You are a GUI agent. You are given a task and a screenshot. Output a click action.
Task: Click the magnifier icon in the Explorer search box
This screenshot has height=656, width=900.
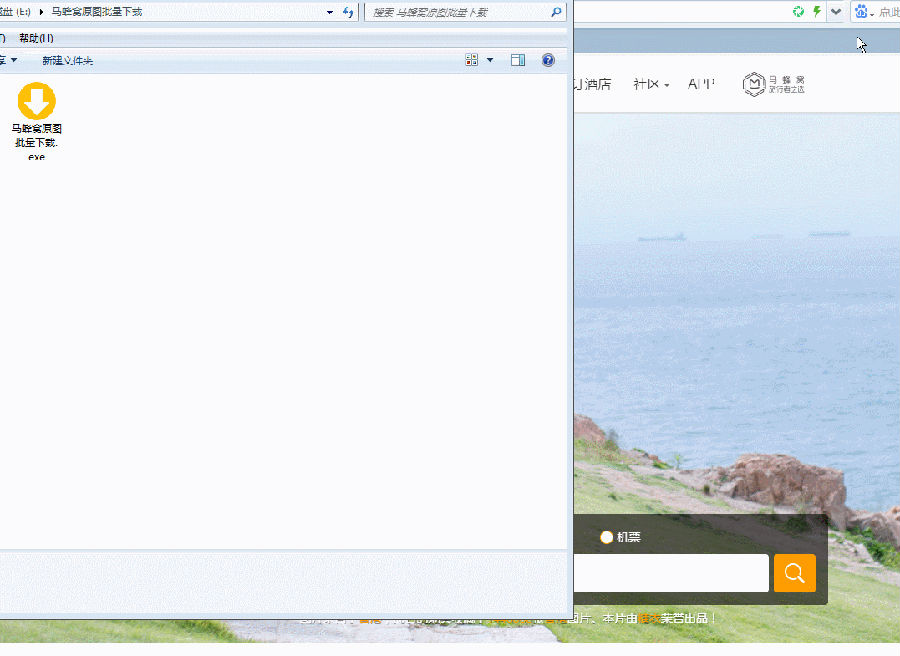[x=557, y=12]
